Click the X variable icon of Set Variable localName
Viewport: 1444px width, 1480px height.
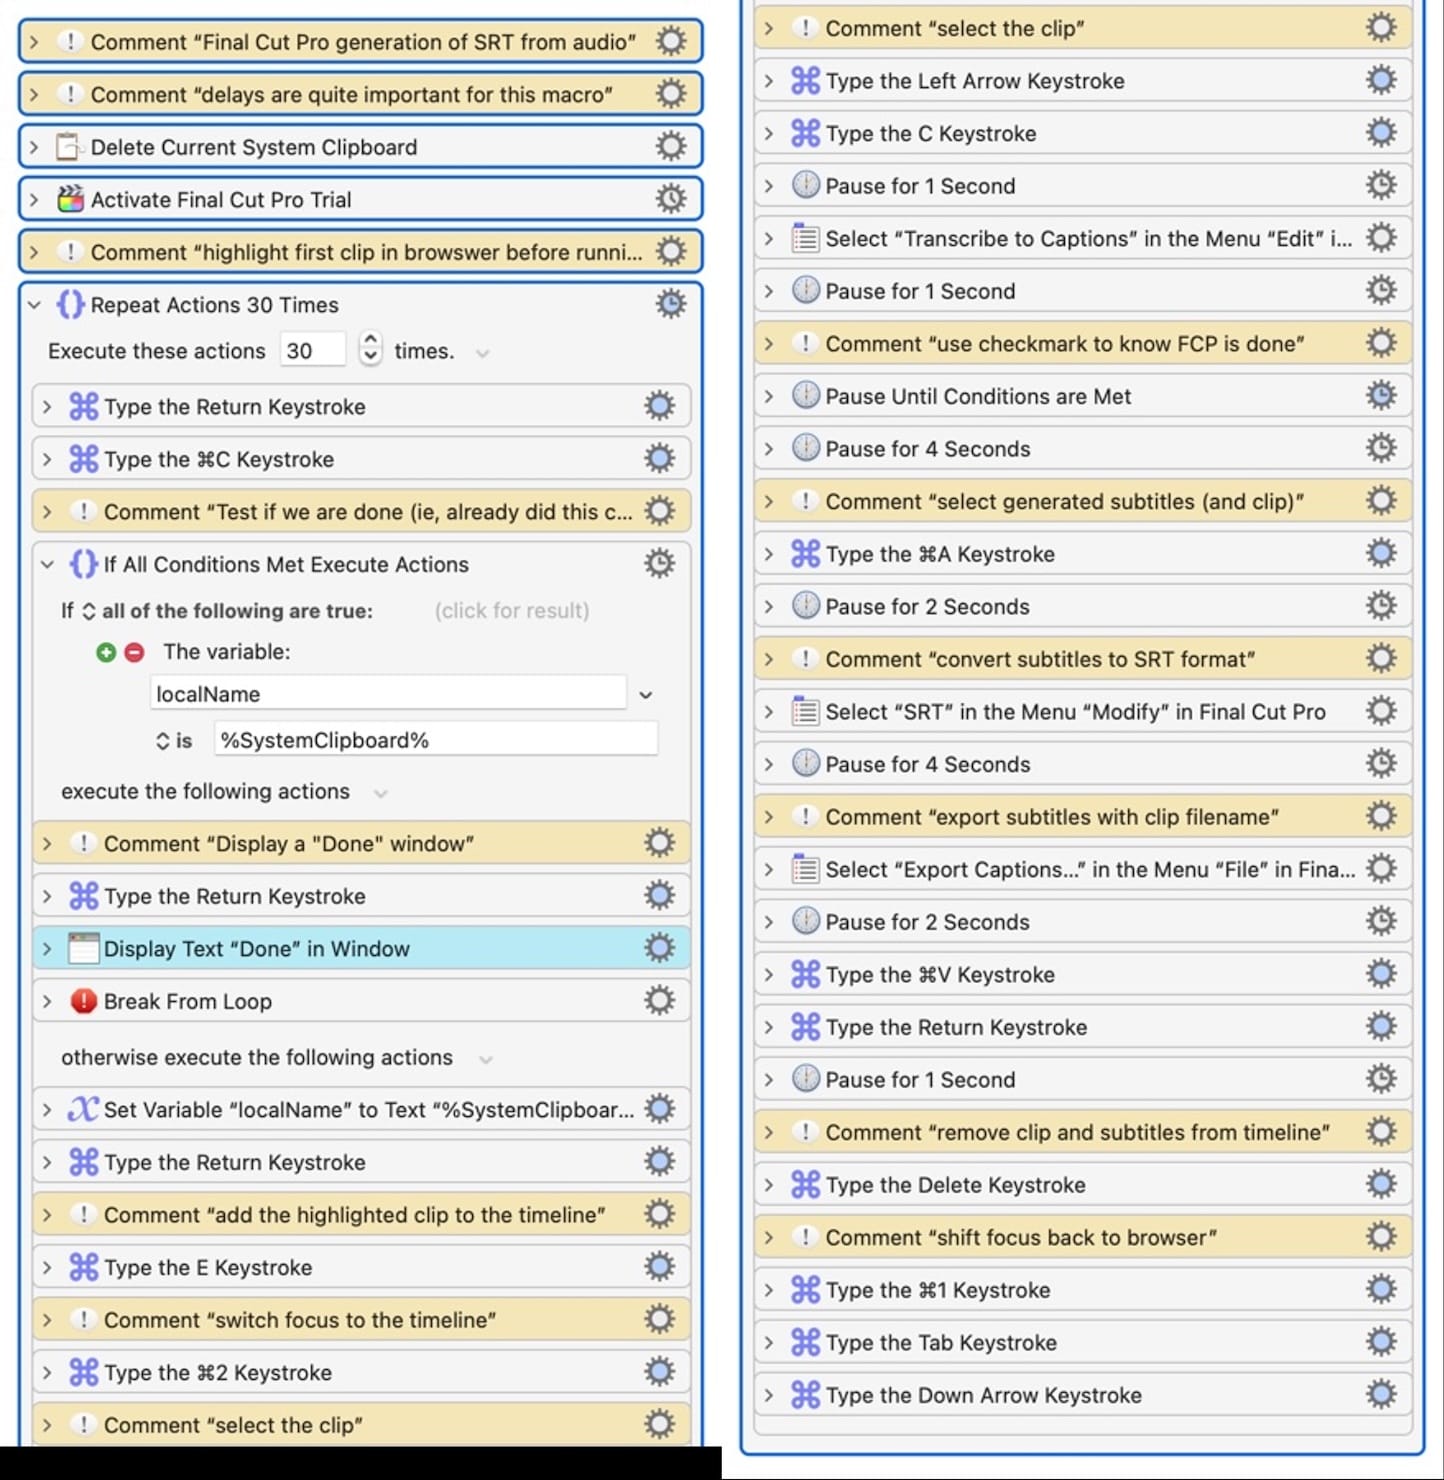coord(83,1109)
